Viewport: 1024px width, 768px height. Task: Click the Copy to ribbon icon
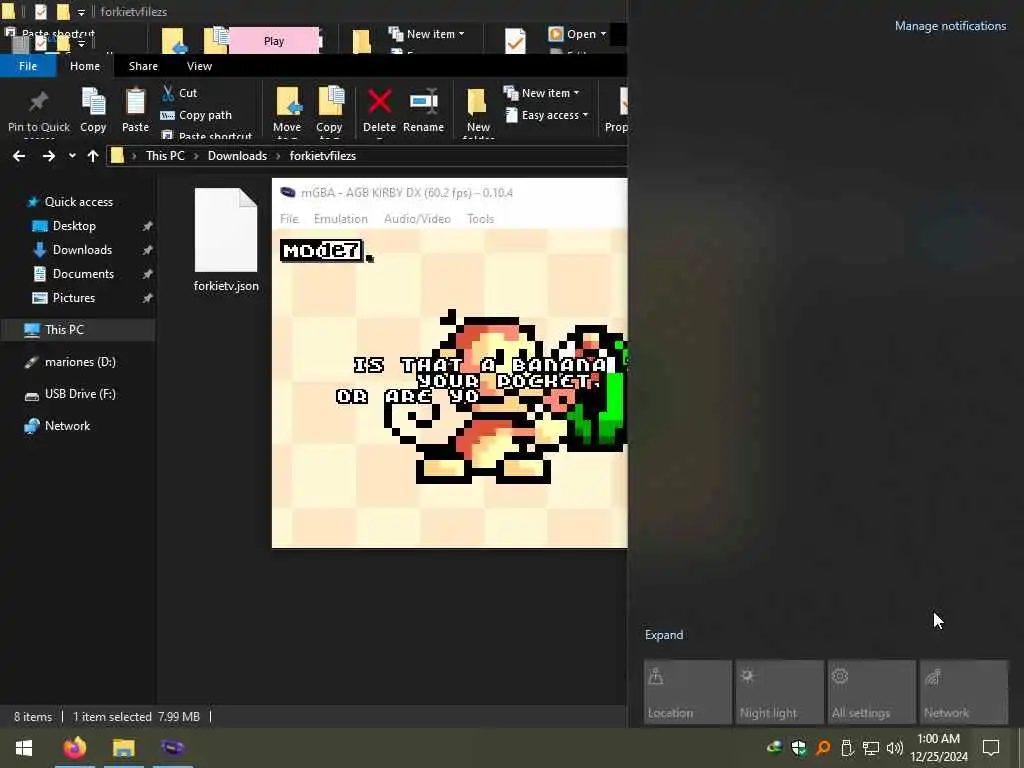tap(329, 110)
